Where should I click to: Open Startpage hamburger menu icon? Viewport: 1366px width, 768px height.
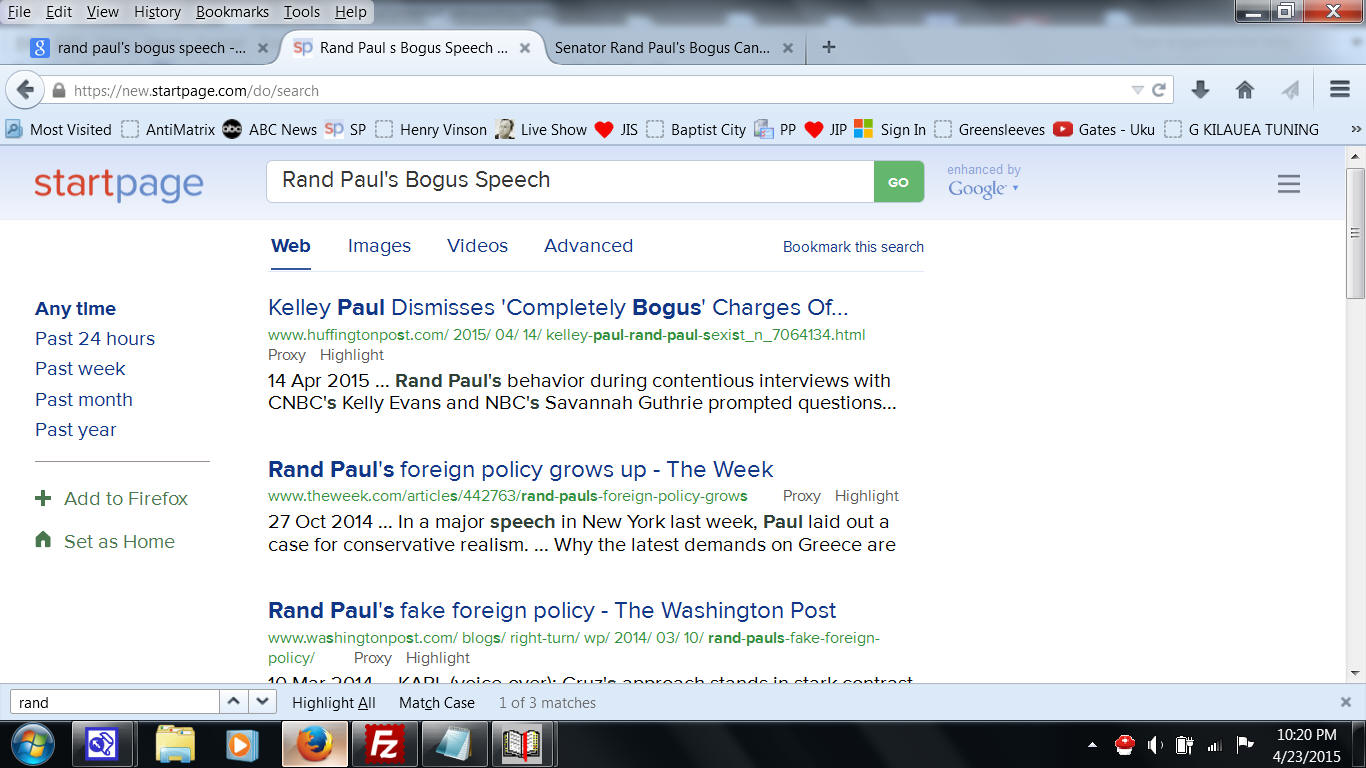(x=1289, y=184)
